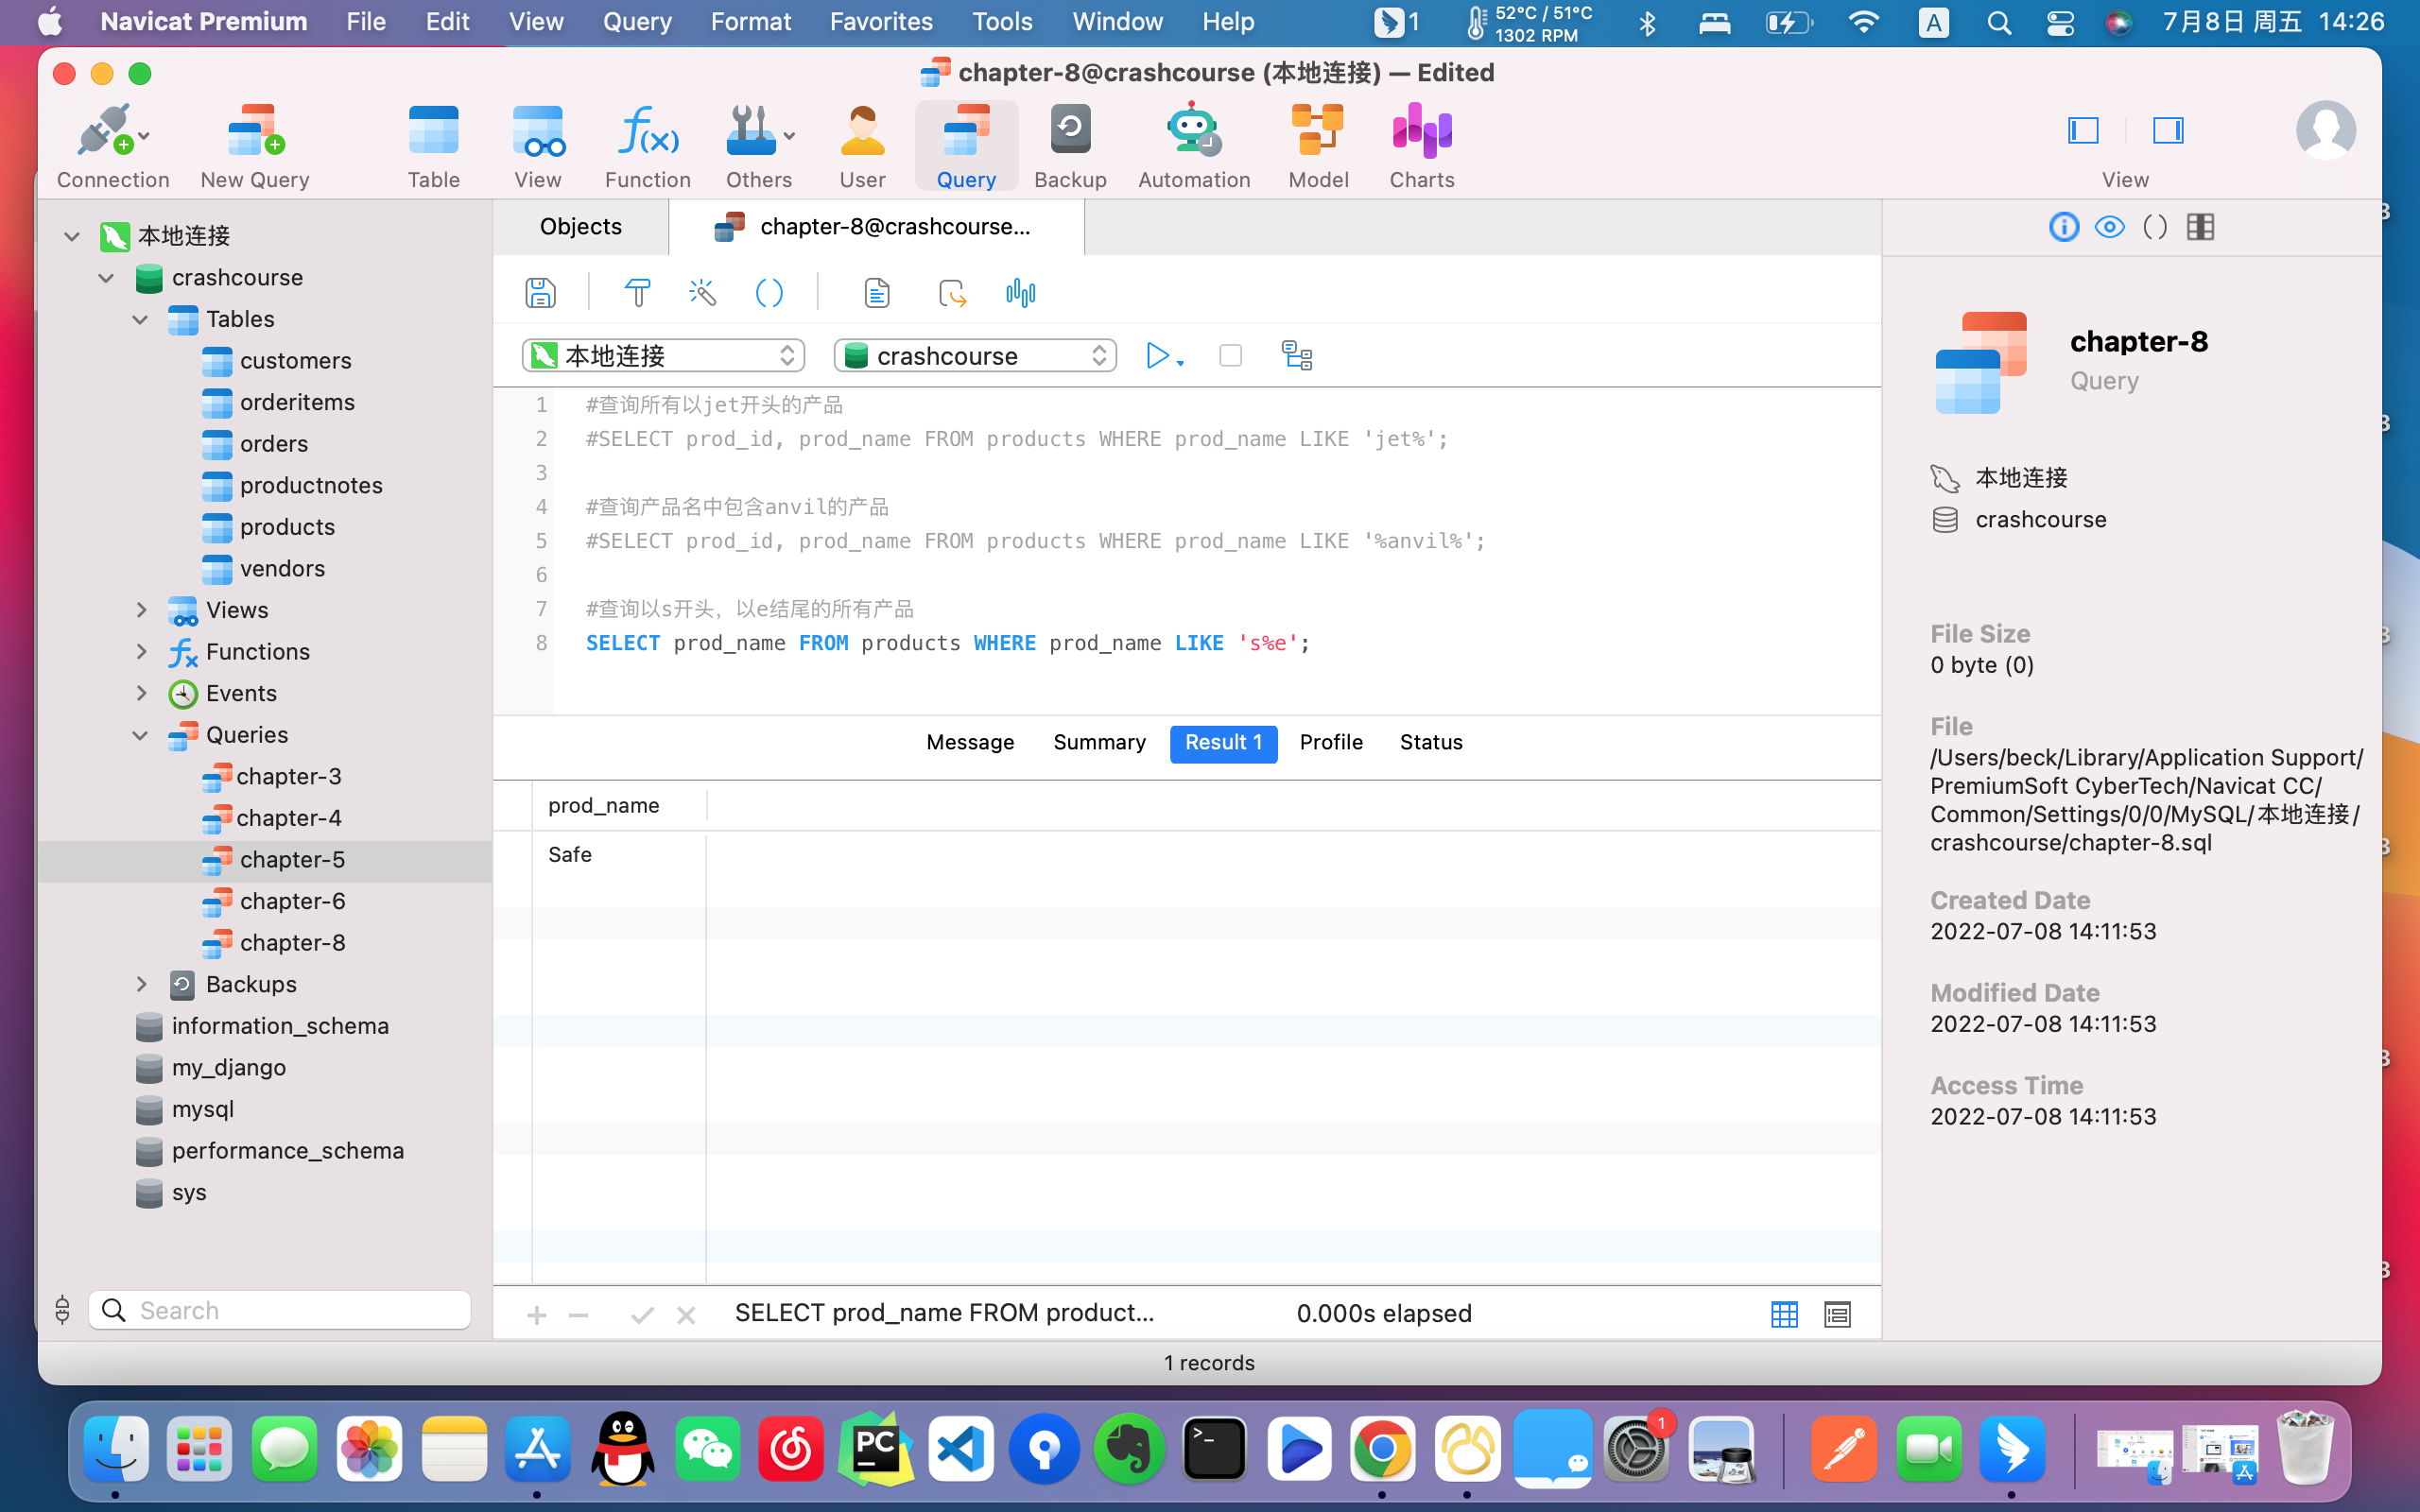The width and height of the screenshot is (2420, 1512).
Task: Open the code snippets parentheses icon in right panel
Action: (2155, 227)
